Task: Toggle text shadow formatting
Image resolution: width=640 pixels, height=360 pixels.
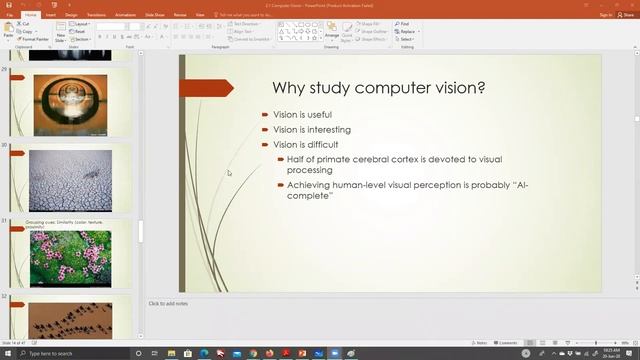Action: 122,37
